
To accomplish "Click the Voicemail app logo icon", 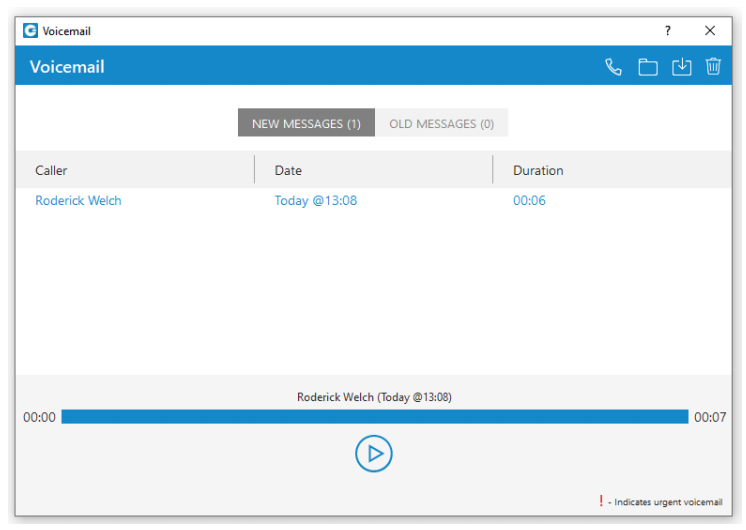I will [x=30, y=31].
